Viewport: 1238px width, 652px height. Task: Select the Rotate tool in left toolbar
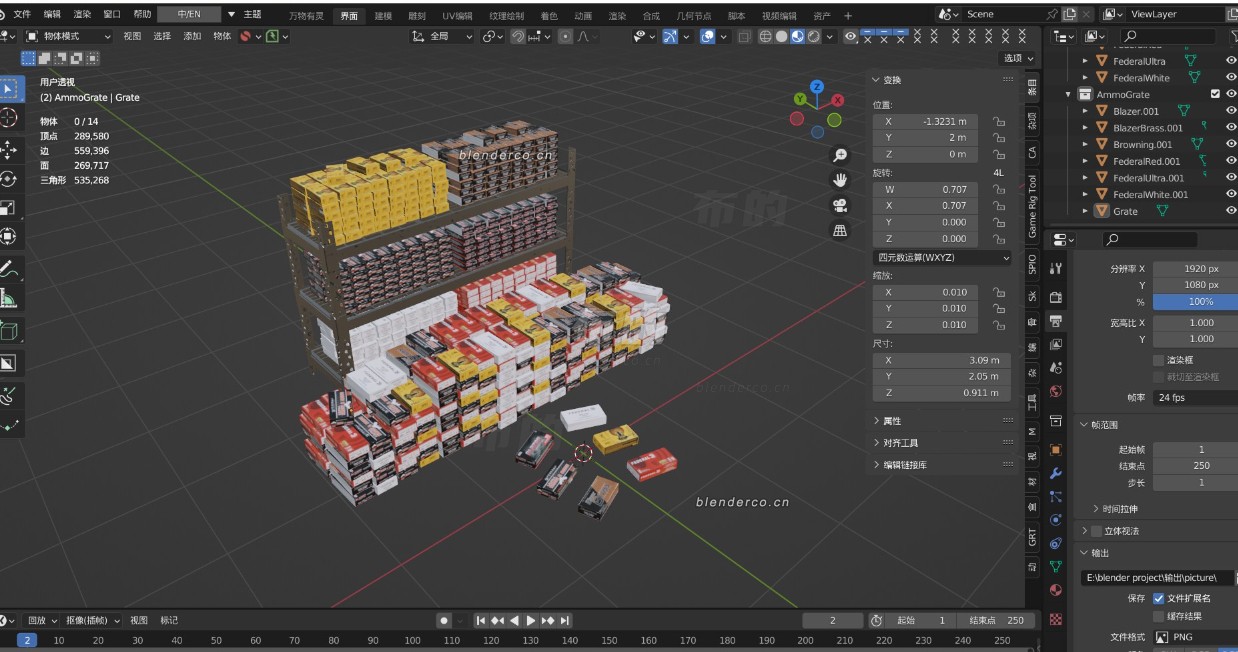8,179
